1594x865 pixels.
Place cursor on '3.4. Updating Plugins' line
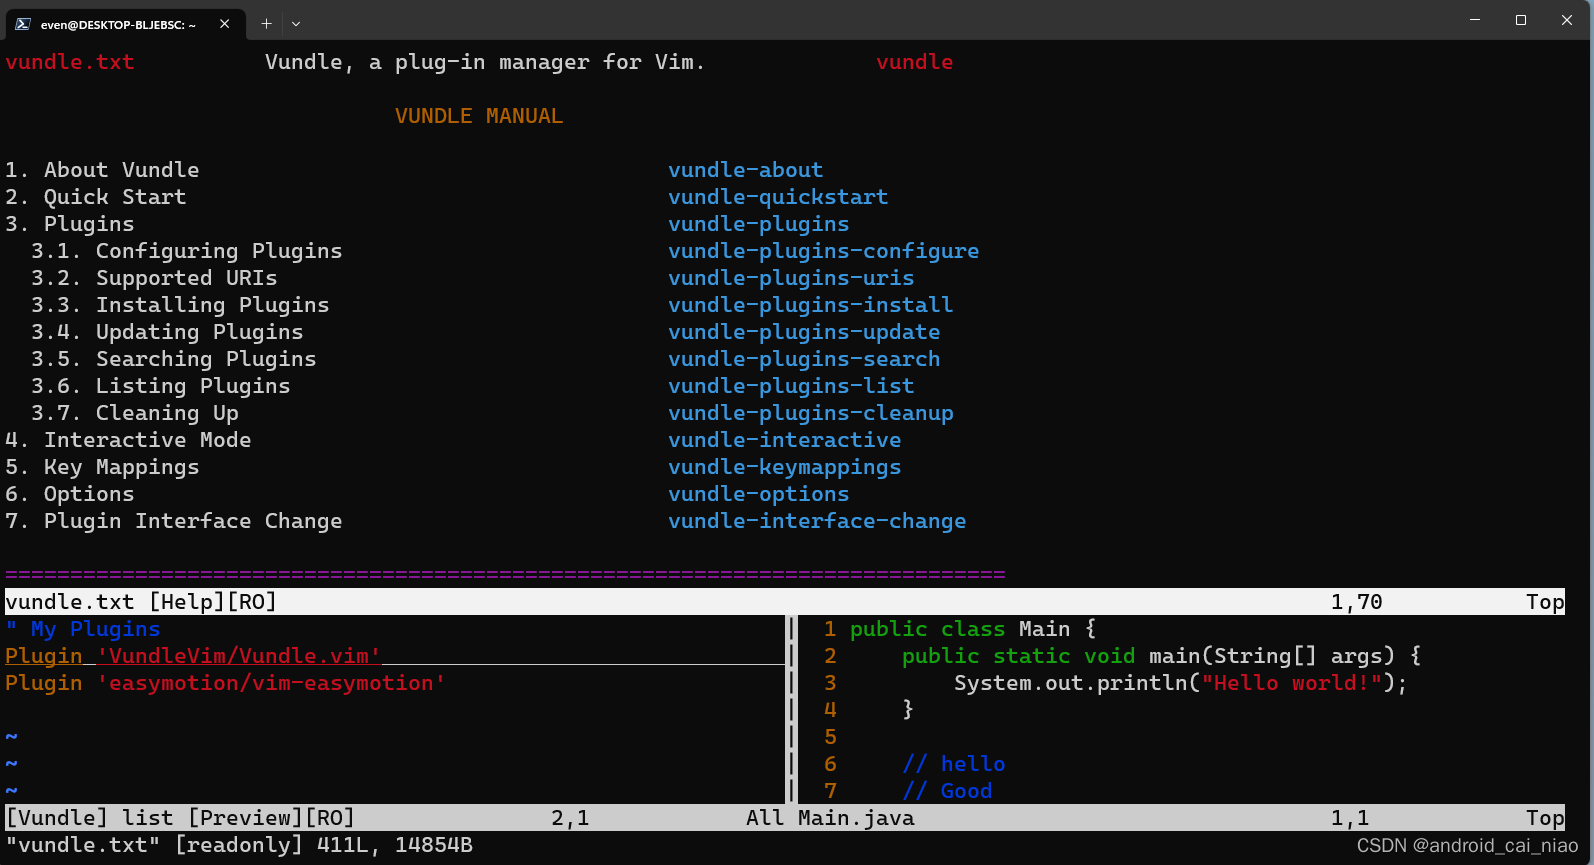(167, 332)
